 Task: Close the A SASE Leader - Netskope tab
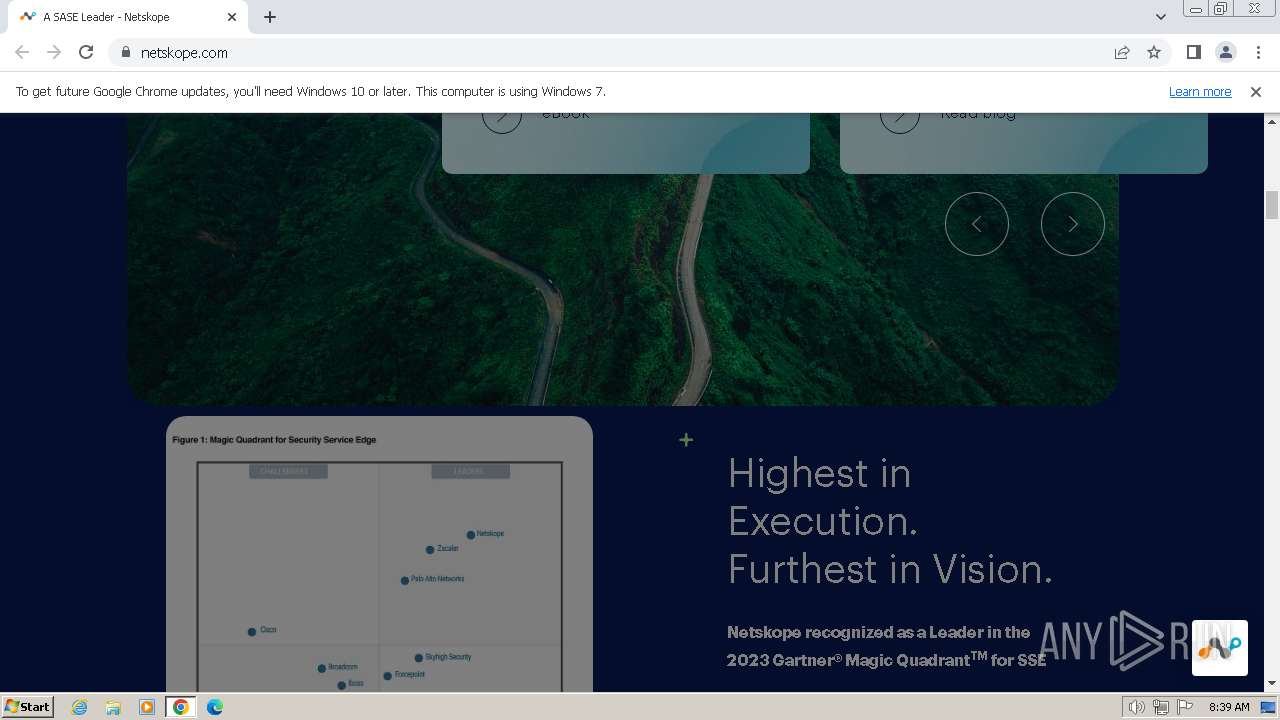(x=232, y=17)
